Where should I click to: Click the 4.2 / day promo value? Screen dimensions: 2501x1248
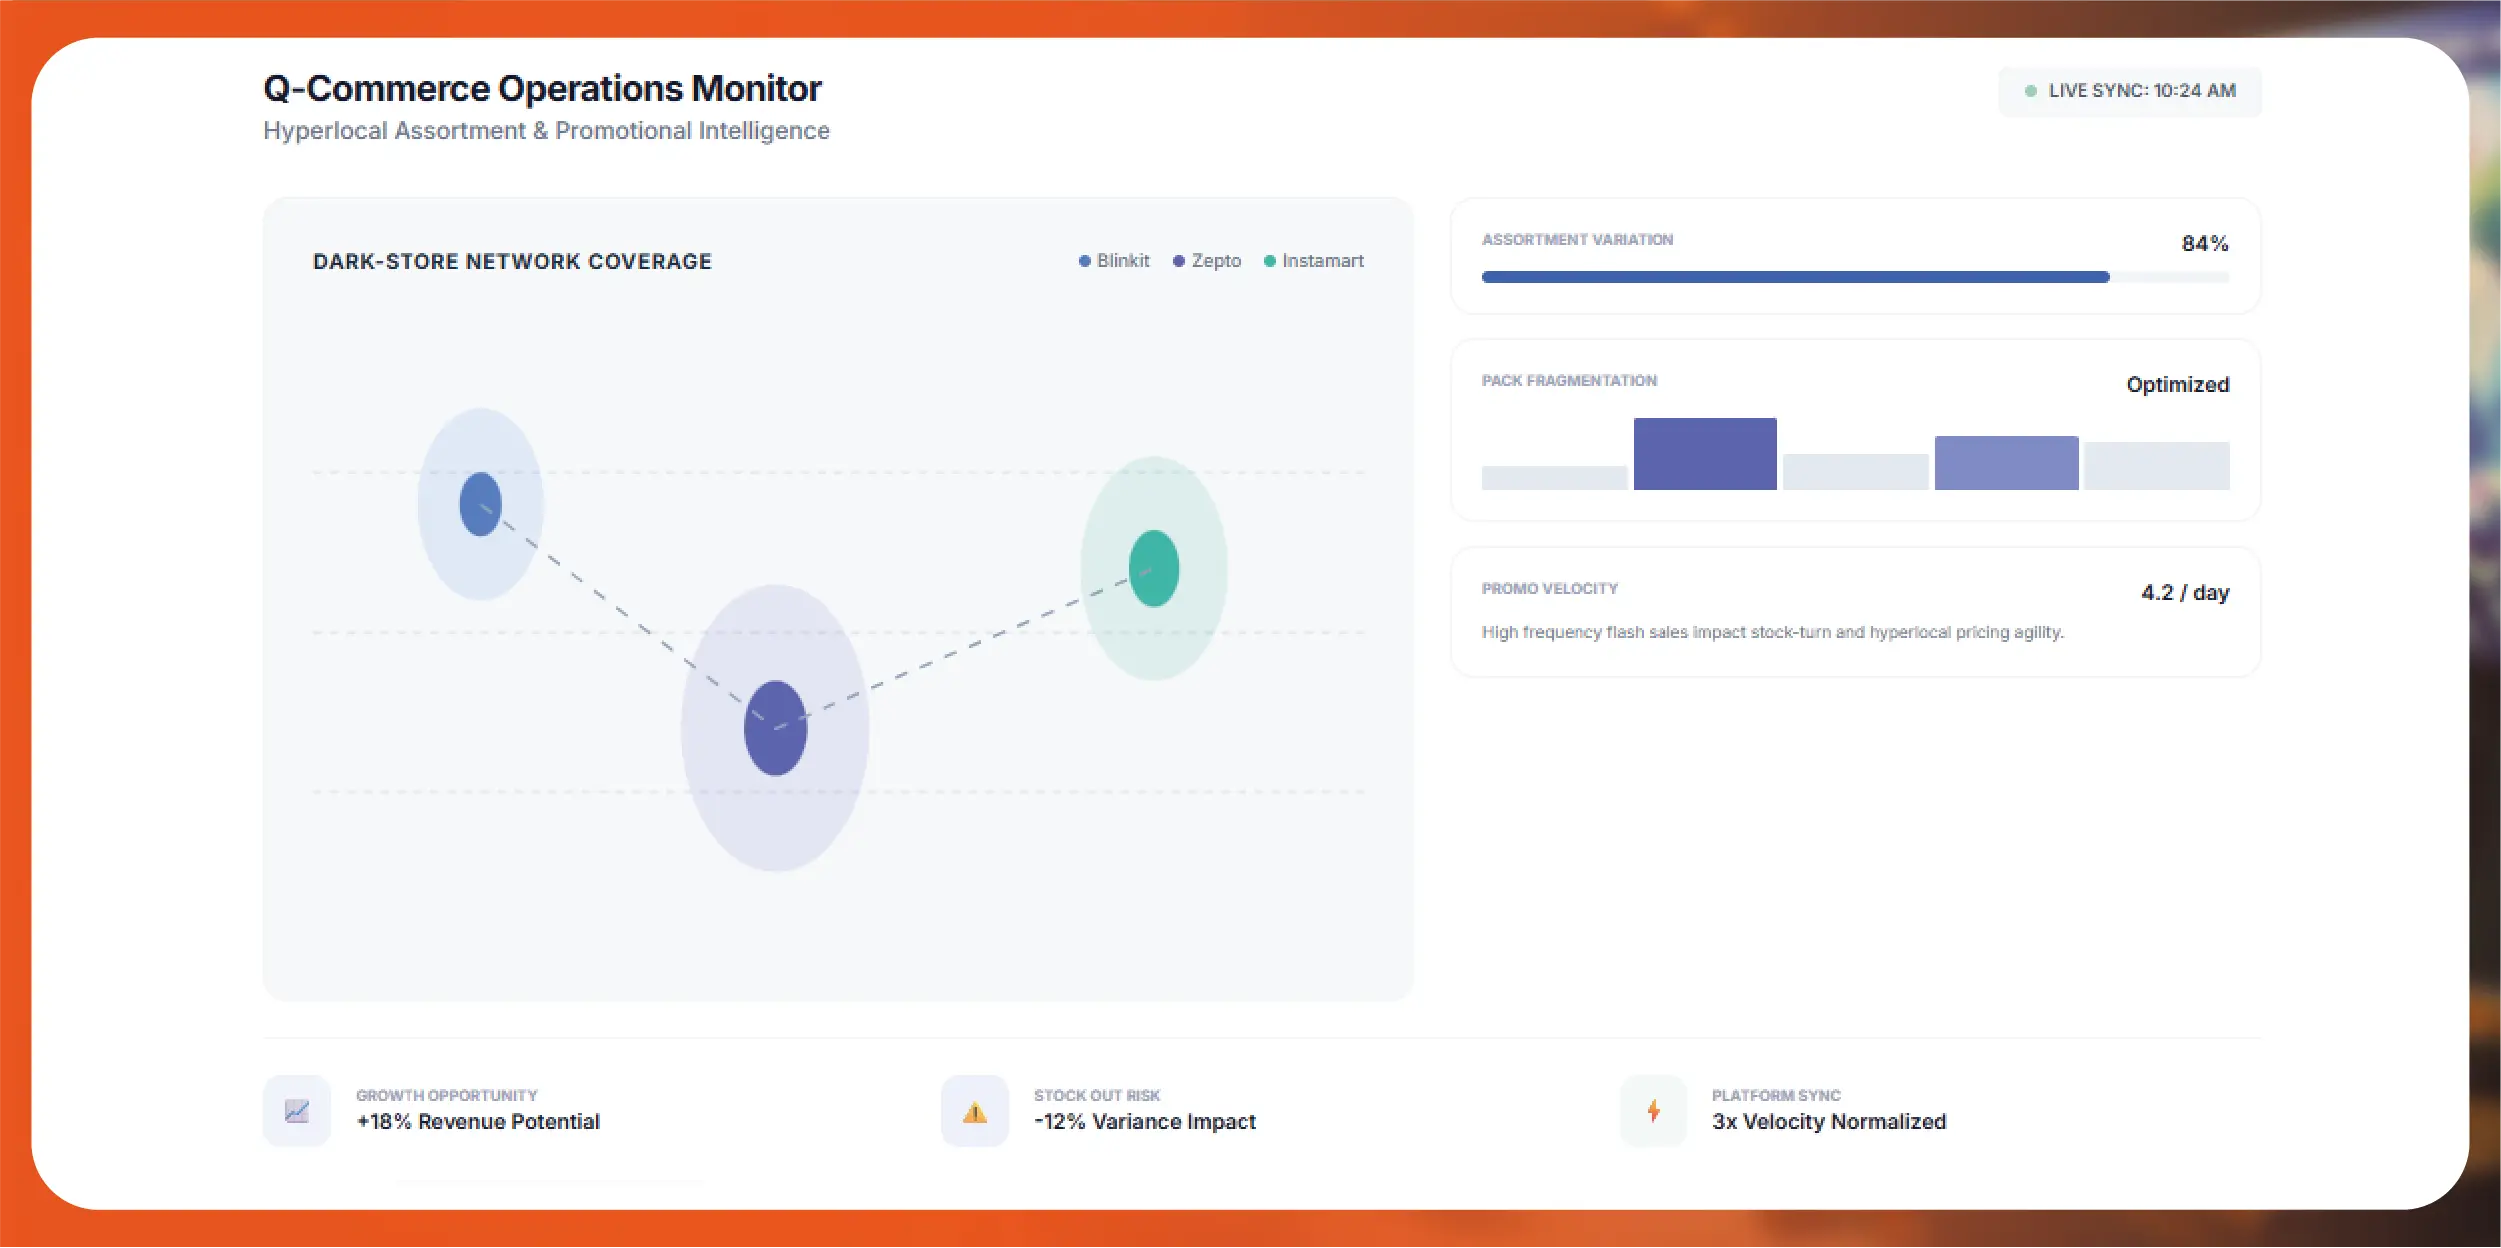pos(2185,593)
